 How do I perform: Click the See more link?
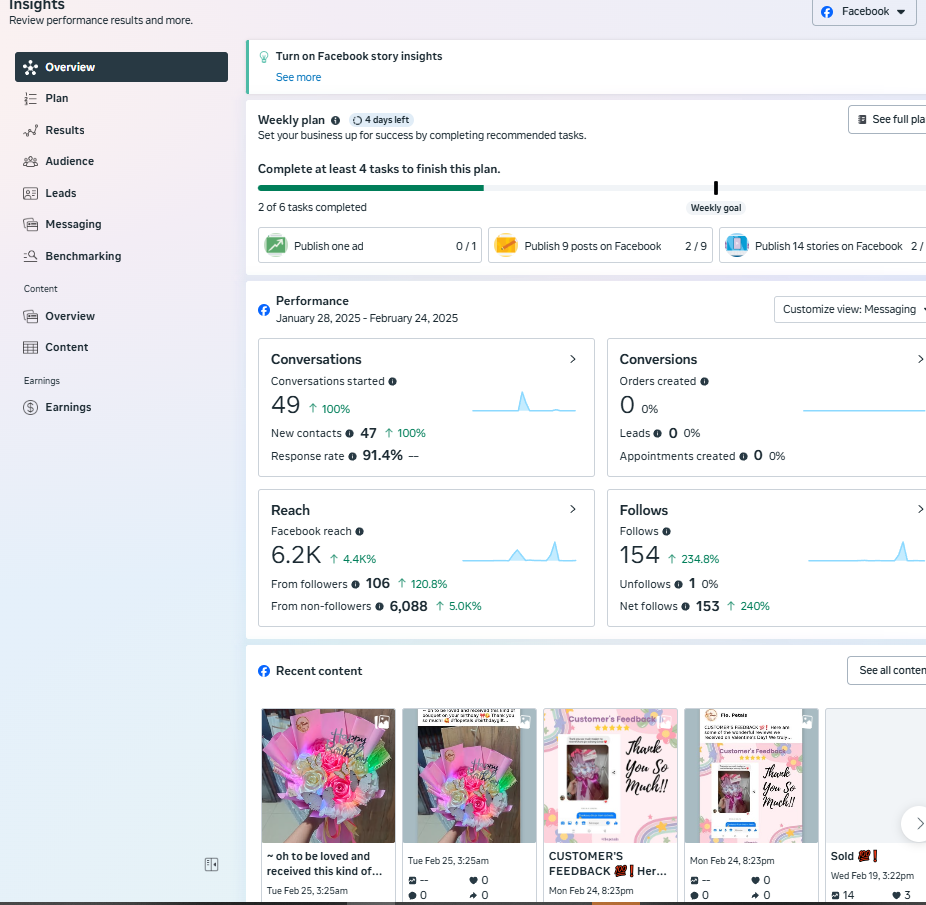(x=298, y=77)
